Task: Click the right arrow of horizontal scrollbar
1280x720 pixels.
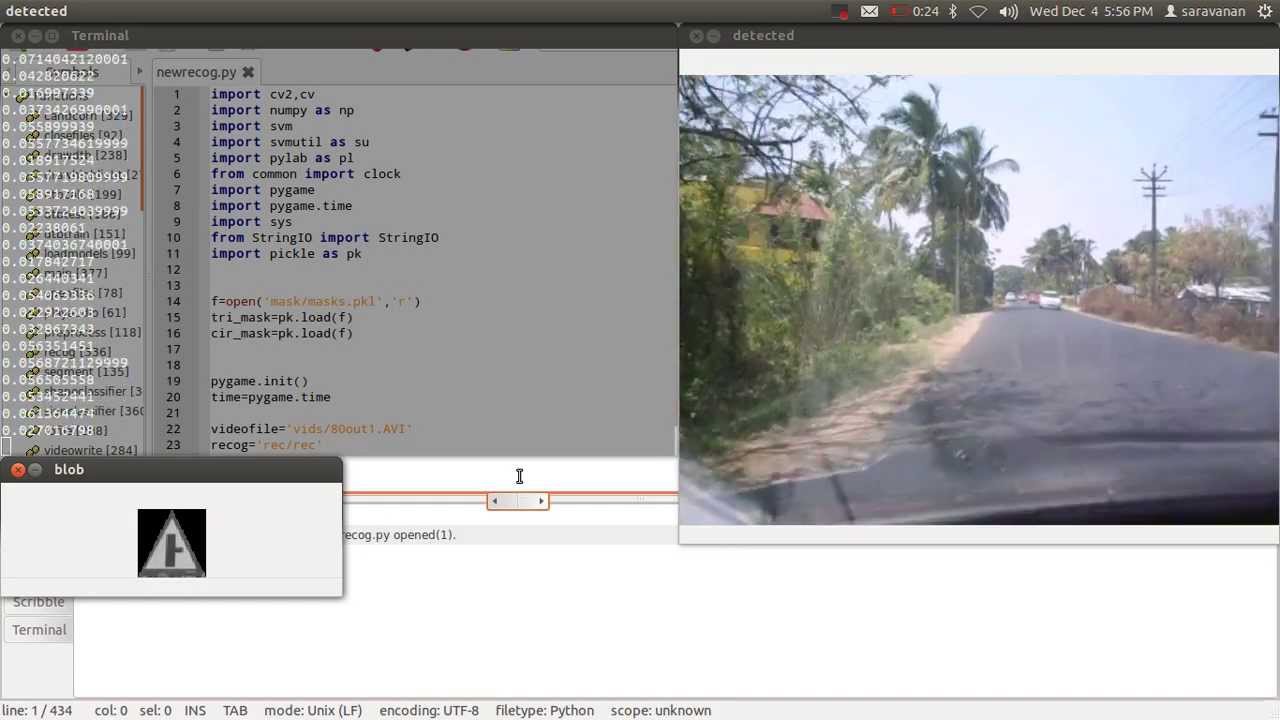Action: pos(541,501)
